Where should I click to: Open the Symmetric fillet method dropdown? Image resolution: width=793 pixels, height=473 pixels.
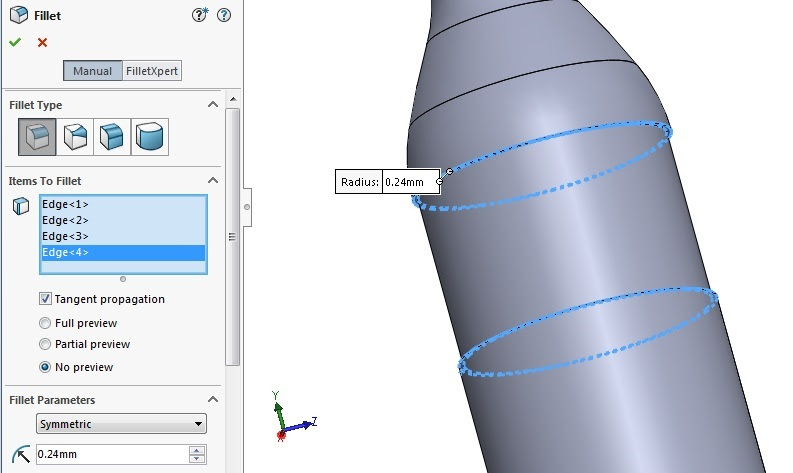click(121, 424)
